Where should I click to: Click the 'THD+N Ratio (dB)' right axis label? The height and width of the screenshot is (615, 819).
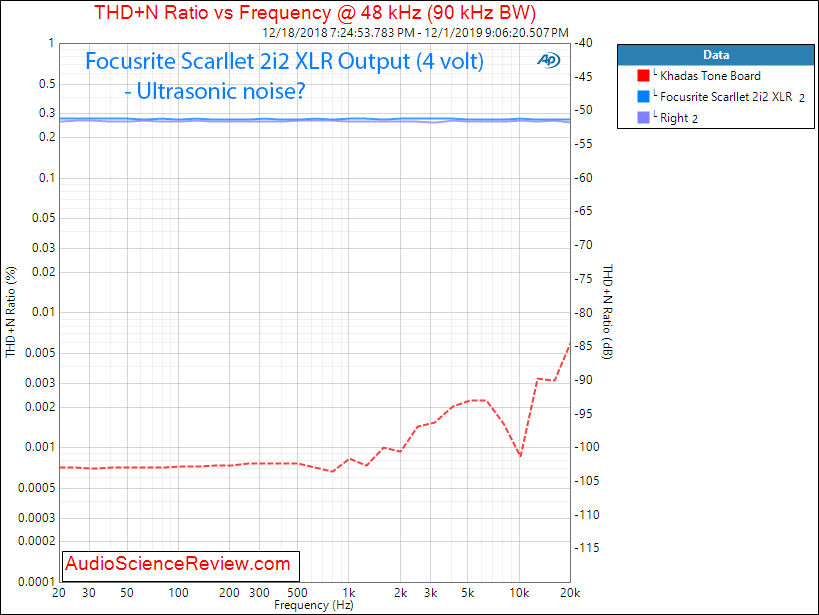pyautogui.click(x=607, y=312)
